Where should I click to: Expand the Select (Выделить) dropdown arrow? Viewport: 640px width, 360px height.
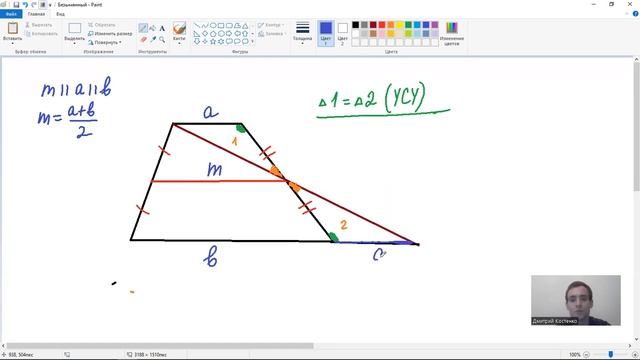pyautogui.click(x=75, y=43)
